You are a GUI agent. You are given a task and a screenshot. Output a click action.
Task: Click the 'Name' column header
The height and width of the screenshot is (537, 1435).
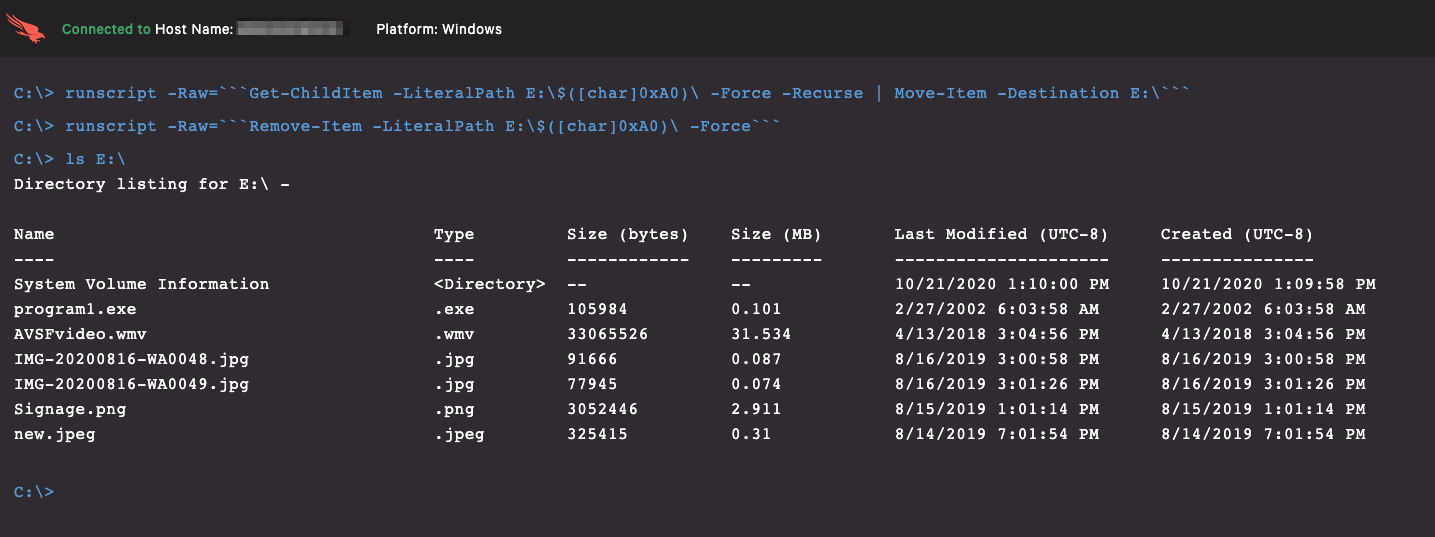[34, 234]
